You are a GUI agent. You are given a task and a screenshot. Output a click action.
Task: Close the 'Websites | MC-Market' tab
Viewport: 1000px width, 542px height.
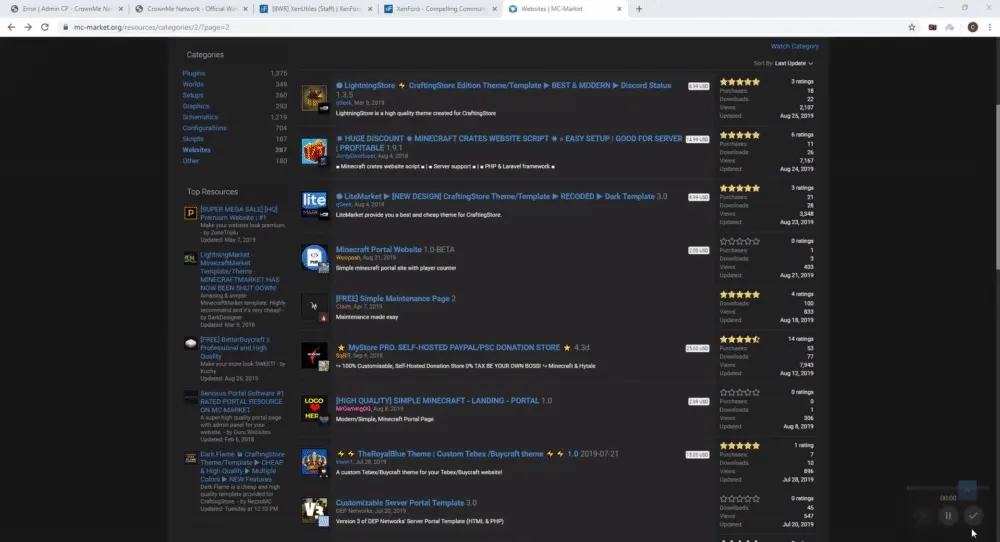pyautogui.click(x=619, y=9)
